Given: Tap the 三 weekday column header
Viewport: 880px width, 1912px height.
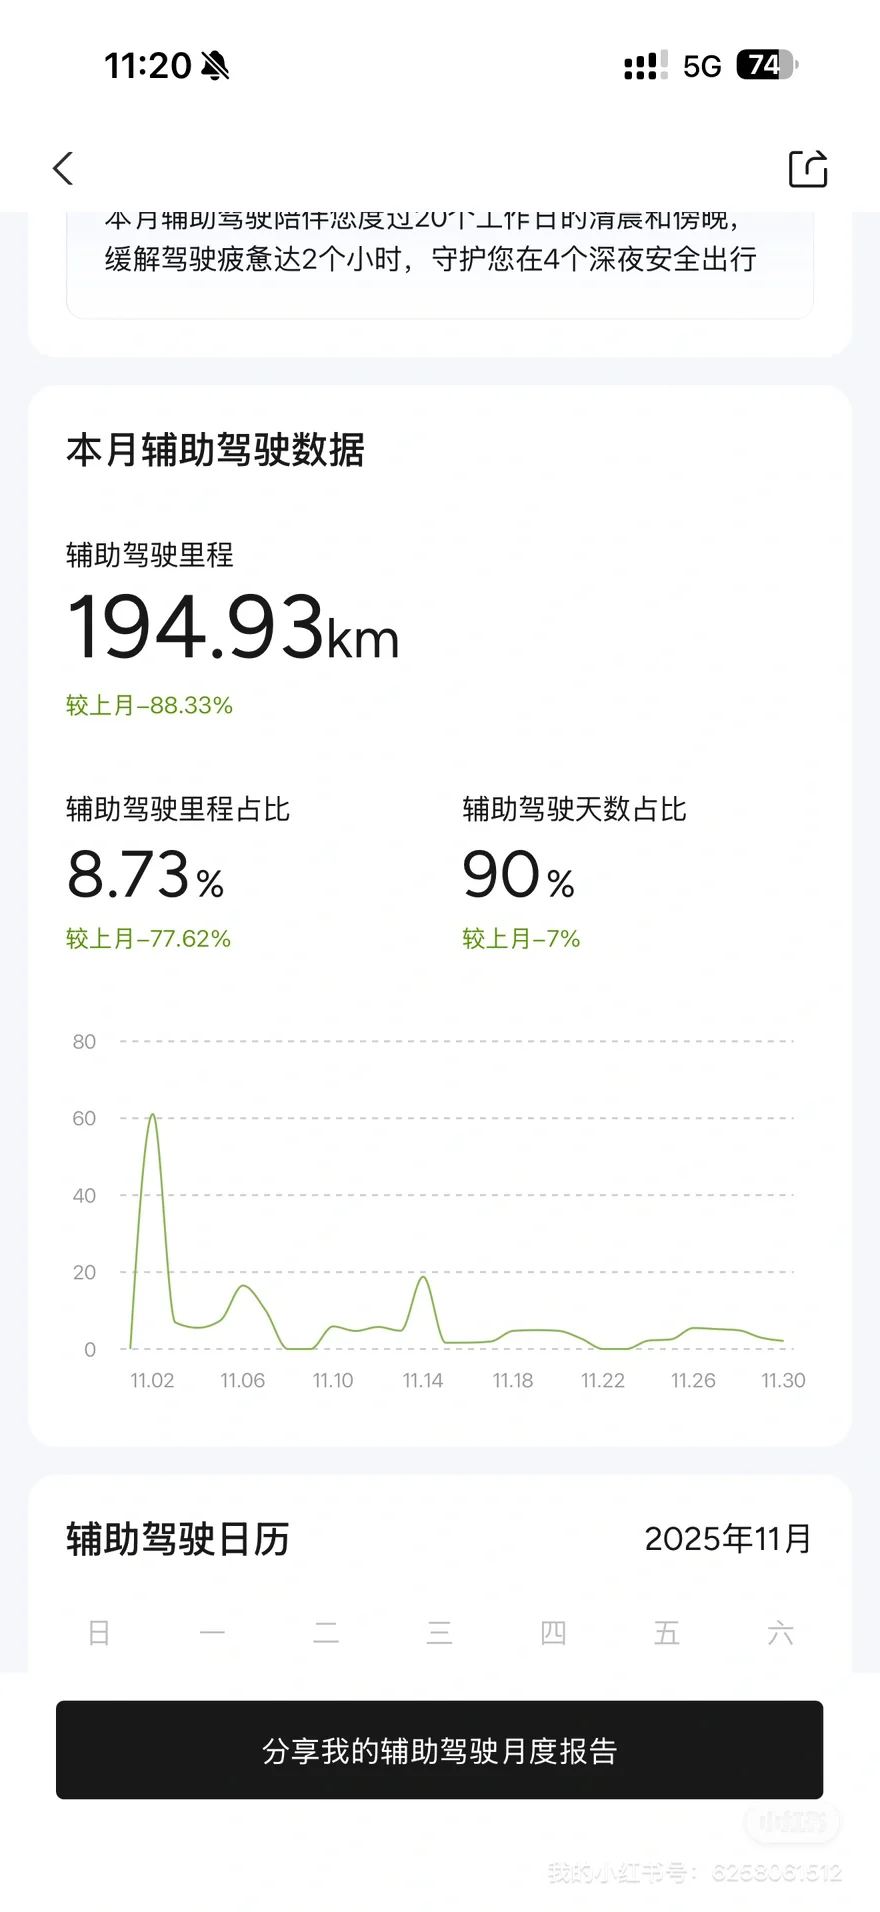Looking at the screenshot, I should pyautogui.click(x=439, y=1633).
